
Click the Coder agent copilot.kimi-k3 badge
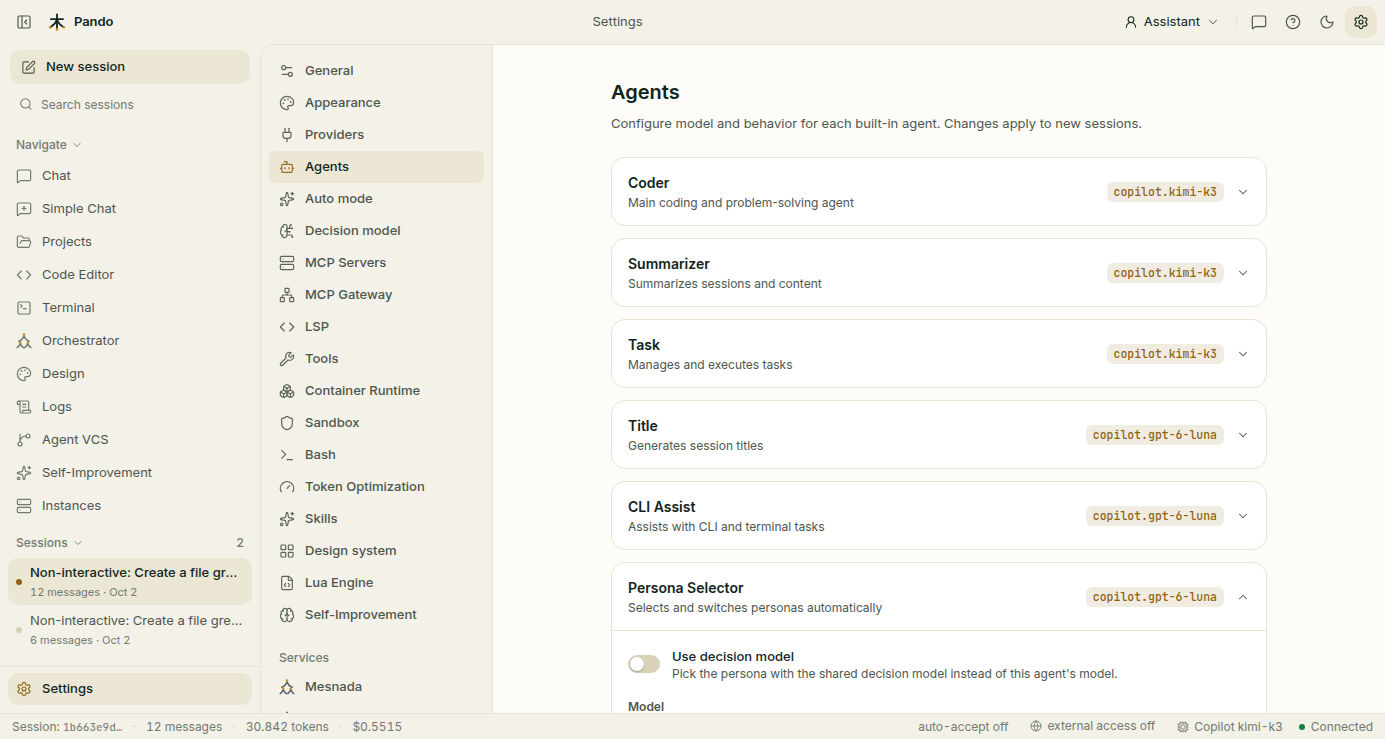tap(1165, 192)
